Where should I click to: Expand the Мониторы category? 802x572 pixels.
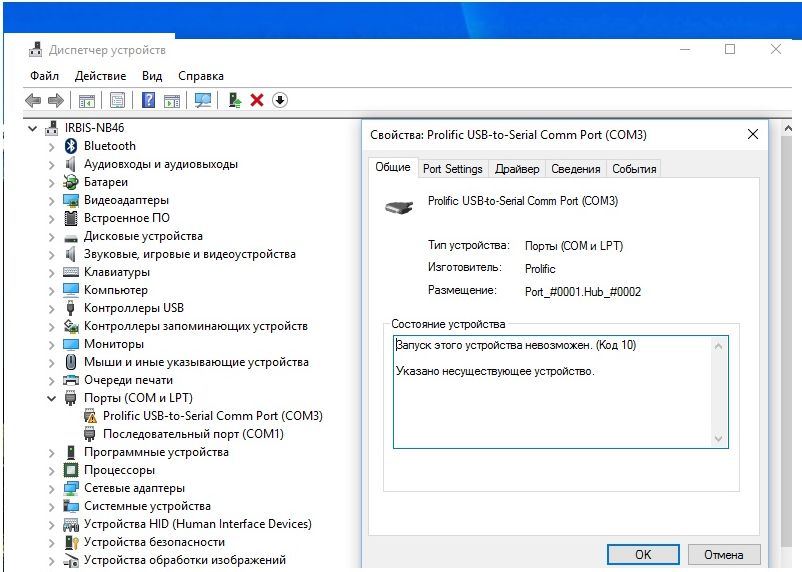point(51,345)
